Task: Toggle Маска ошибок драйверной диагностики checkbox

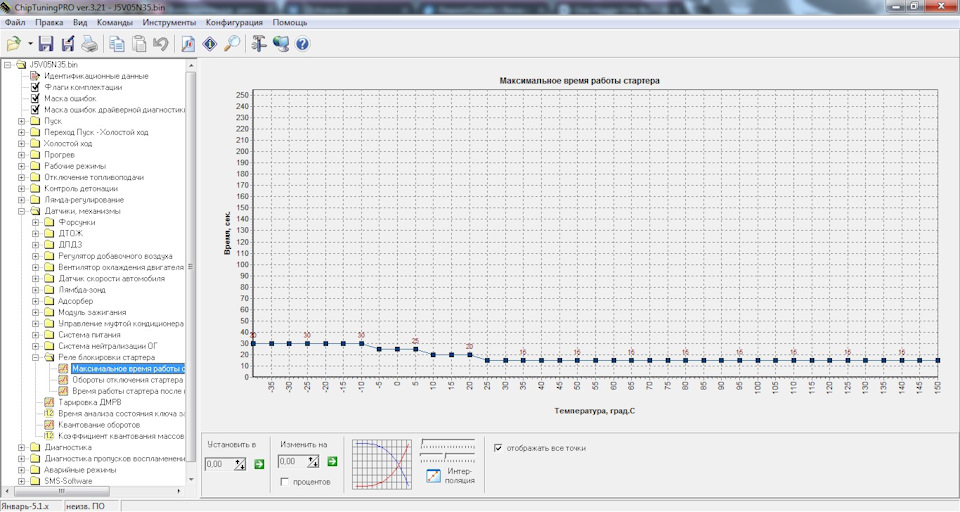Action: coord(35,110)
